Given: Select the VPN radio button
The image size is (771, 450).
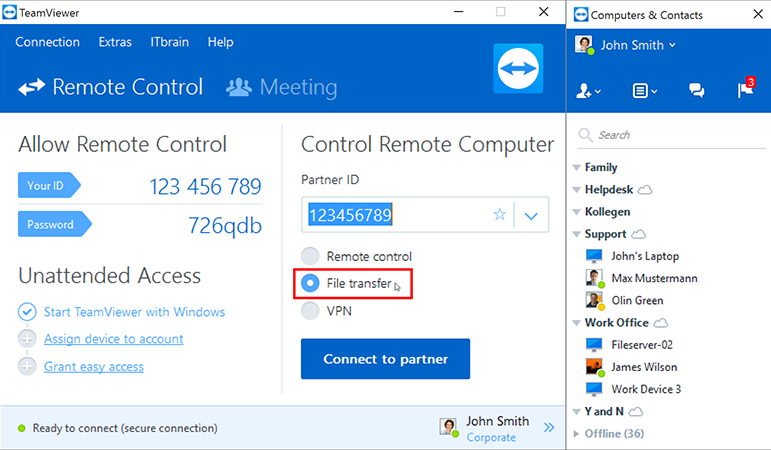Looking at the screenshot, I should pyautogui.click(x=310, y=311).
